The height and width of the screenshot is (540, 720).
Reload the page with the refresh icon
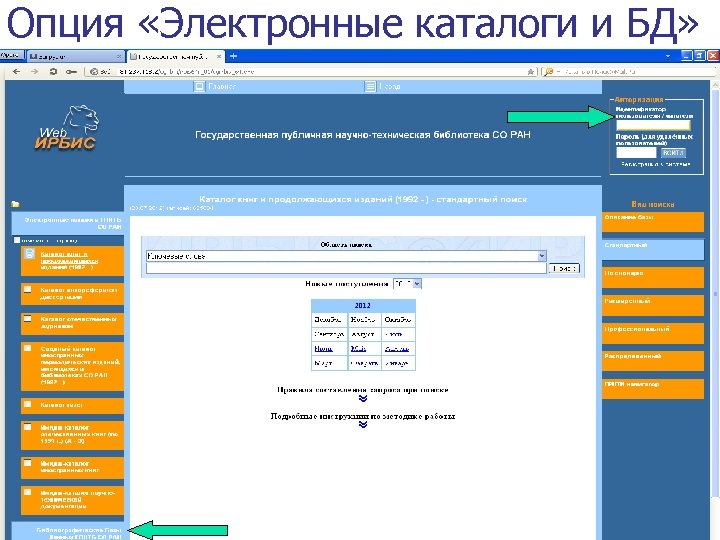[53, 72]
